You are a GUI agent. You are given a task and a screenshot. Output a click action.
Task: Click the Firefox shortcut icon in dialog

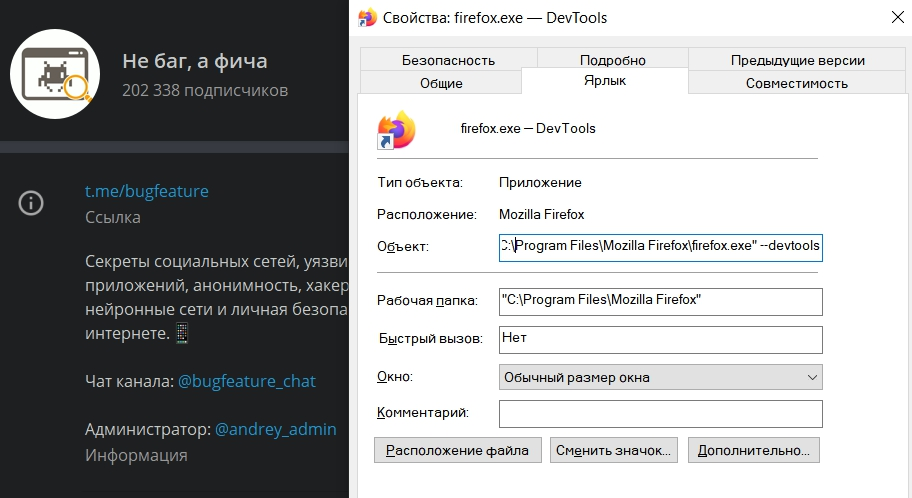395,129
